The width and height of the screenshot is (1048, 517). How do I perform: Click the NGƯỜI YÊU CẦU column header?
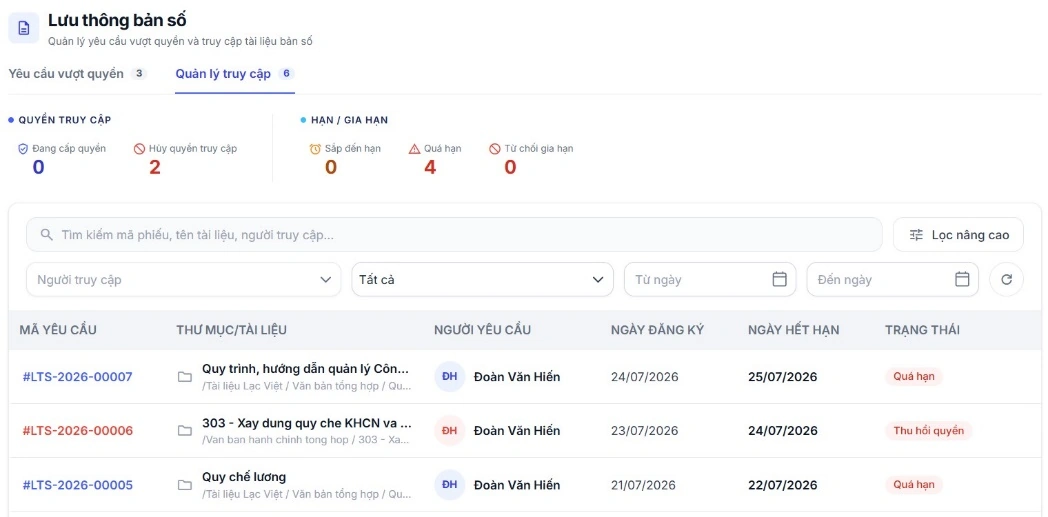(483, 330)
